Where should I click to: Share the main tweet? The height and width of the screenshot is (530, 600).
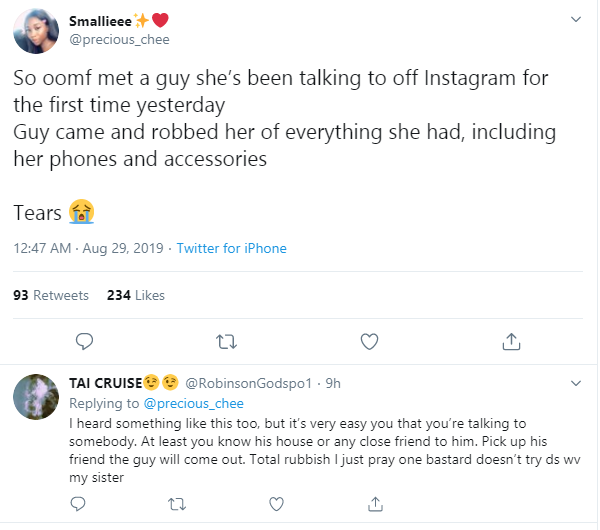click(511, 342)
